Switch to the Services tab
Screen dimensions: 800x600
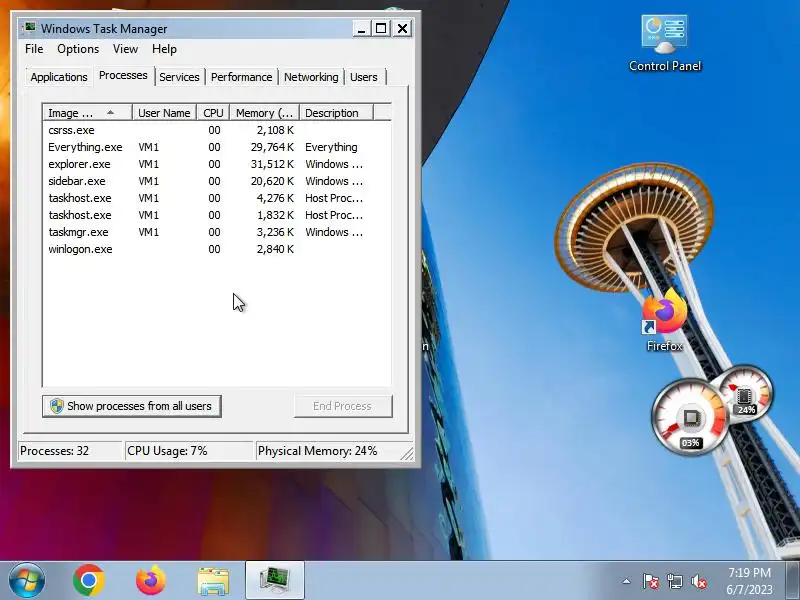pyautogui.click(x=179, y=77)
